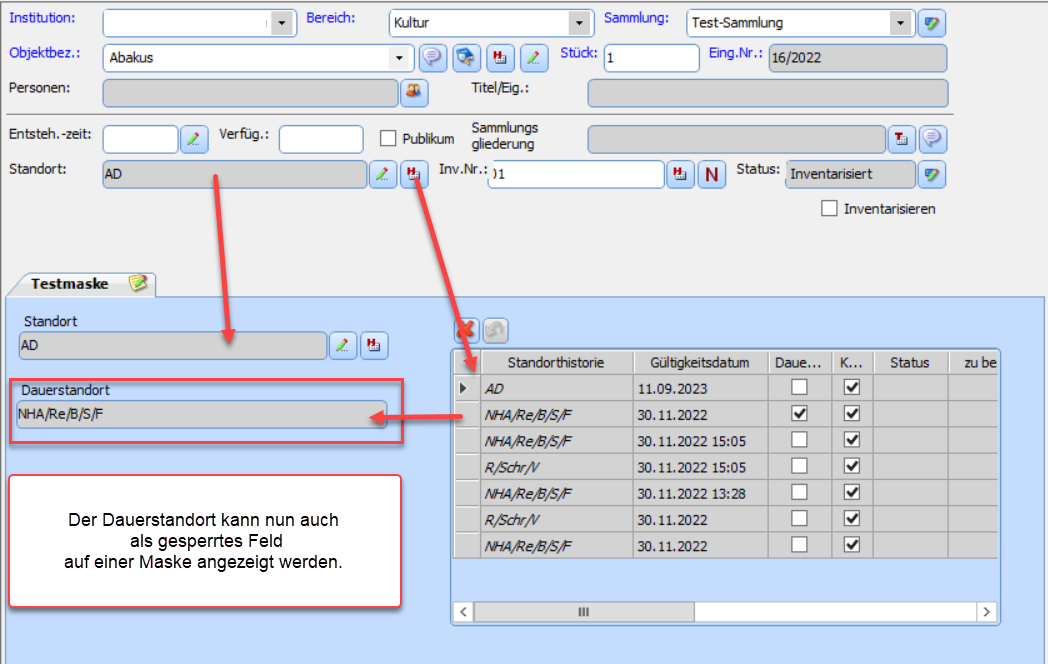
Task: Toggle the Publikum checkbox
Action: [x=388, y=138]
